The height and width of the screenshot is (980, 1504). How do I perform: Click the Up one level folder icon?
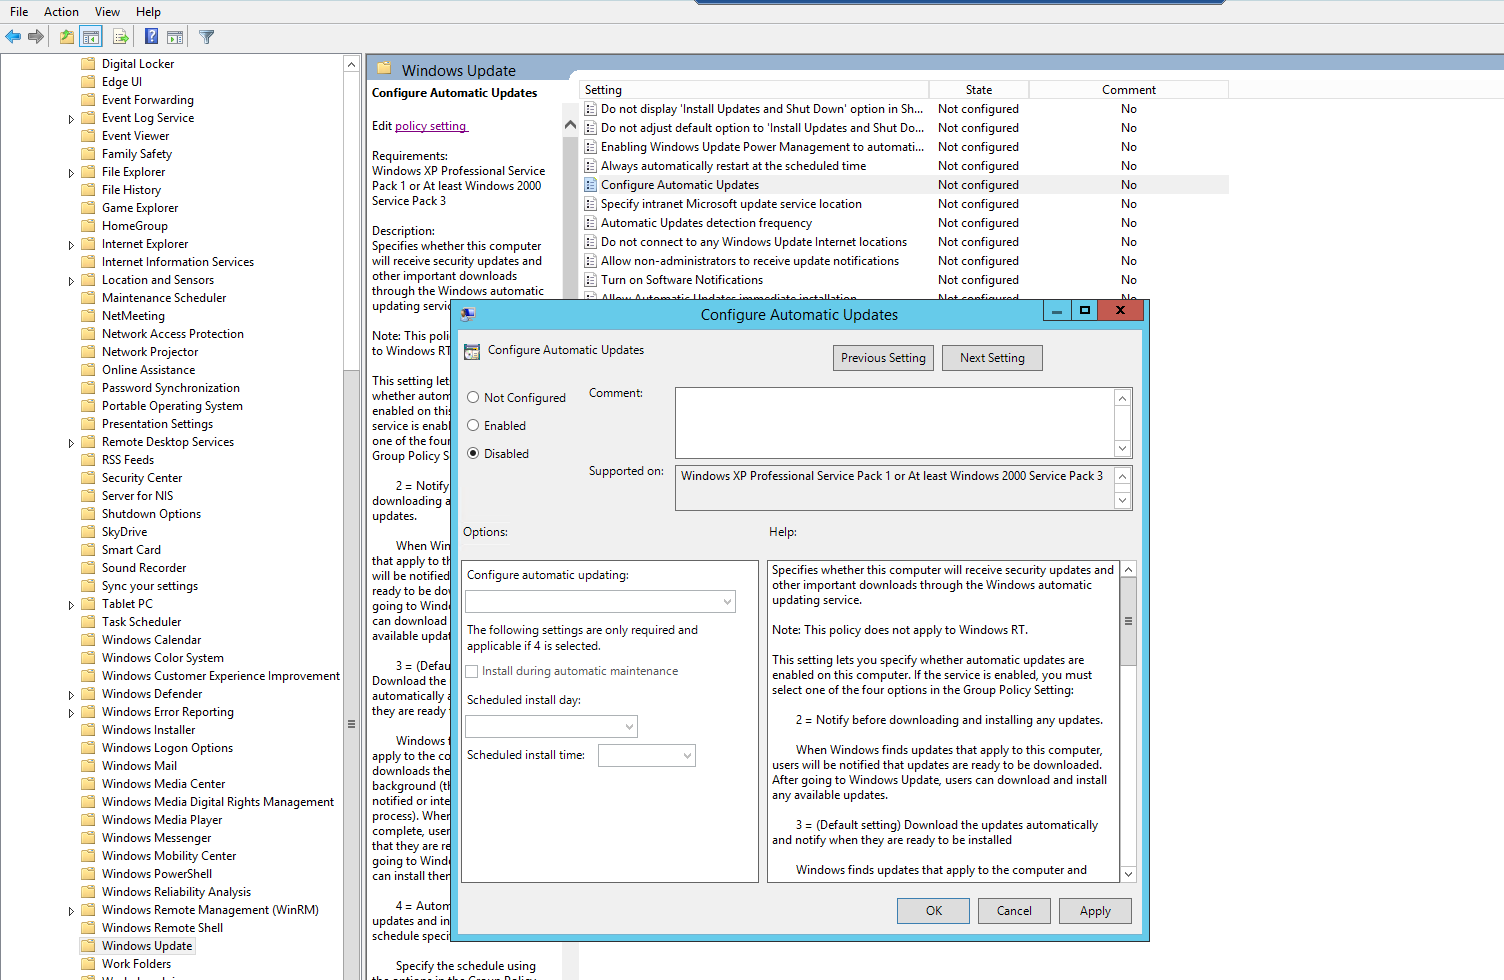click(65, 36)
